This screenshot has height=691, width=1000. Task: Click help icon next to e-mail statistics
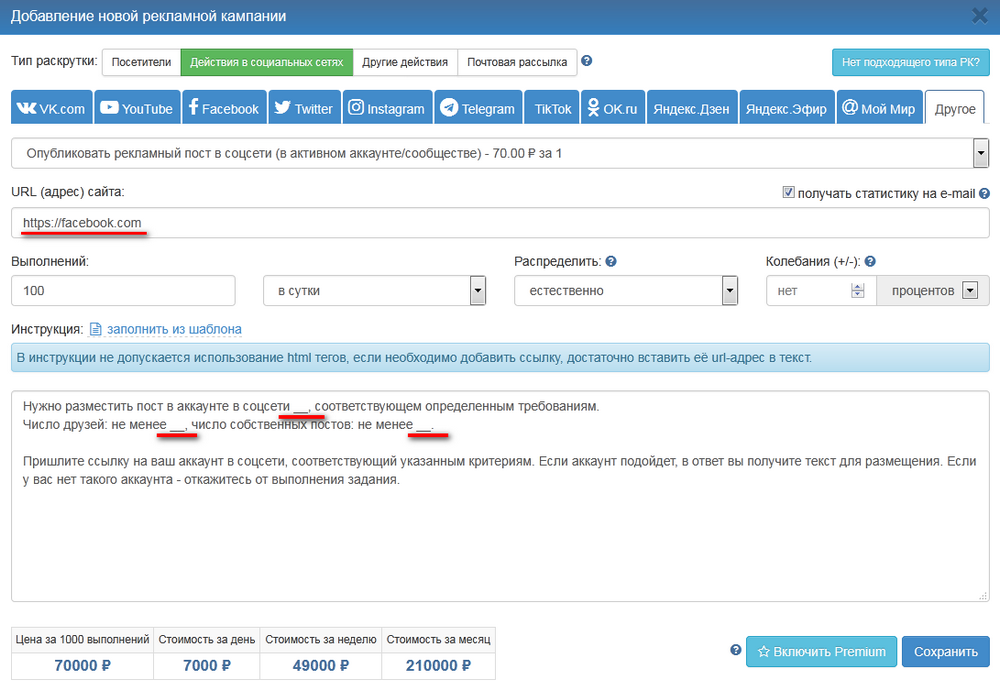(984, 193)
